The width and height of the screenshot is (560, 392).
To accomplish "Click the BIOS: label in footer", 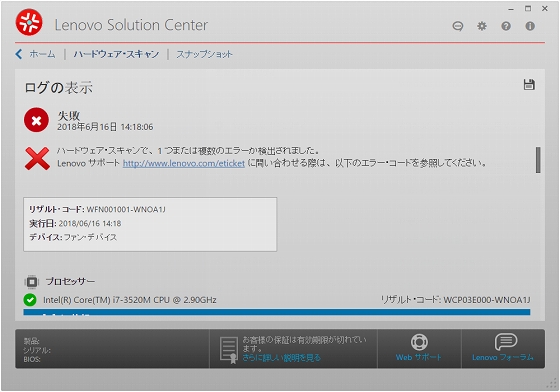I will coord(32,360).
